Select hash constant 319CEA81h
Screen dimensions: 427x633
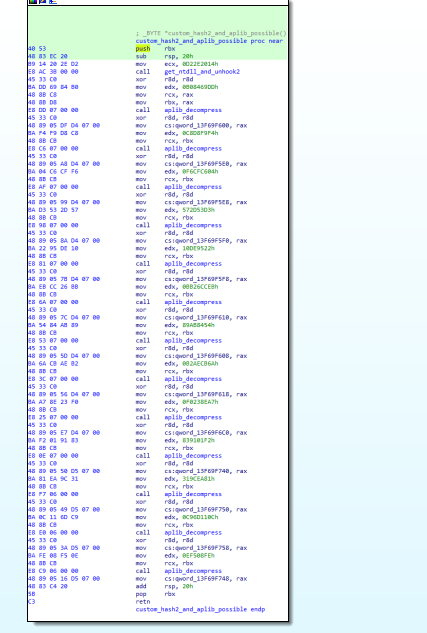pos(198,479)
